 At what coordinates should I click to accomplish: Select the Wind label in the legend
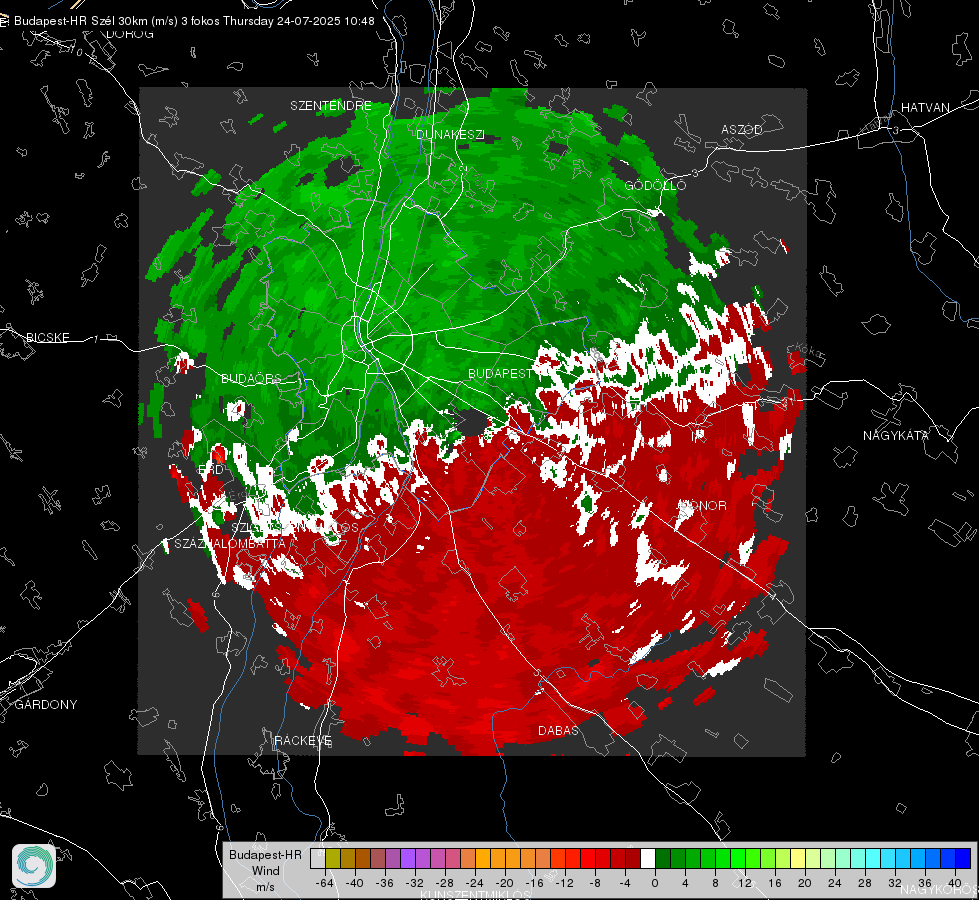pos(265,870)
